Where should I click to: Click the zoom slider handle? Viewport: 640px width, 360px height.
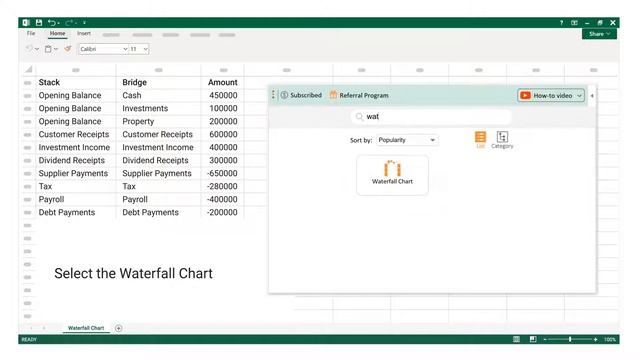pyautogui.click(x=570, y=339)
